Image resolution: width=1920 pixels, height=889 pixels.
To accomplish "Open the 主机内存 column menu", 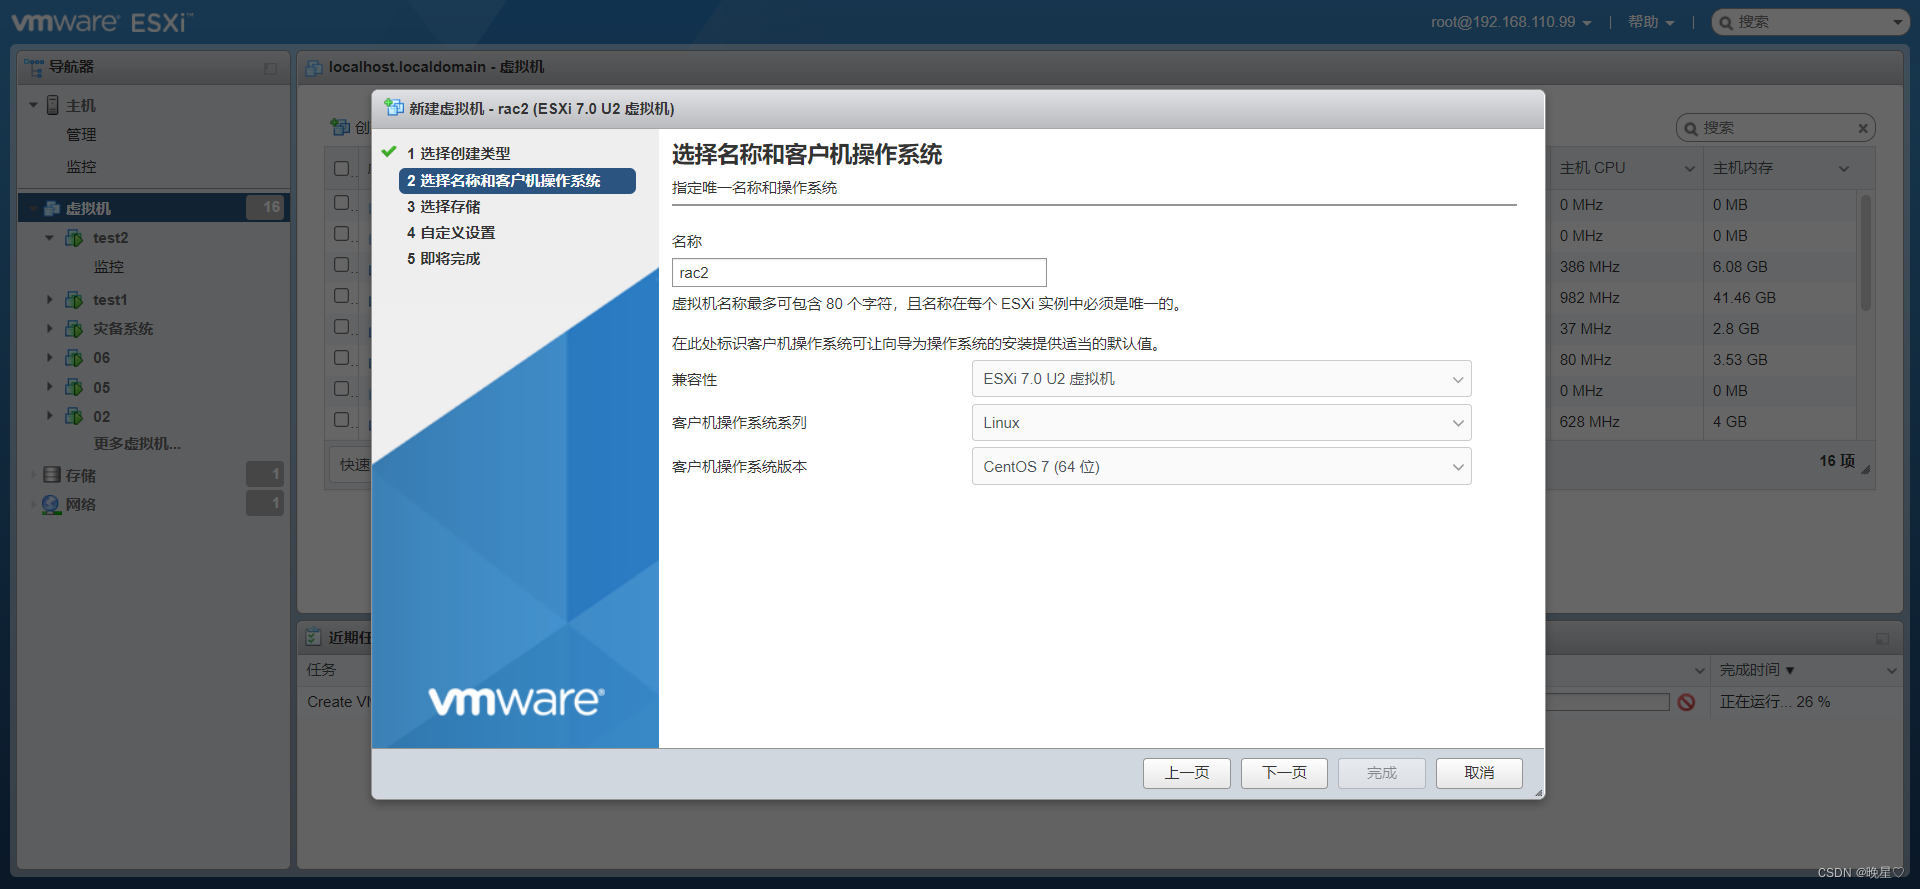I will [x=1844, y=169].
